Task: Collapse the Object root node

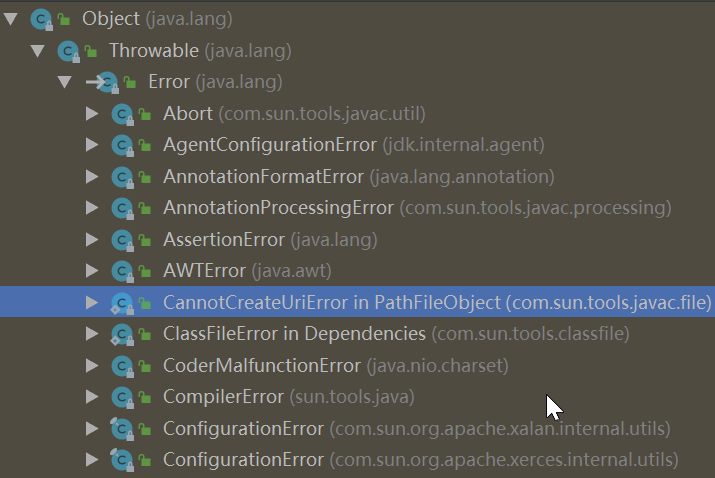Action: [x=11, y=18]
